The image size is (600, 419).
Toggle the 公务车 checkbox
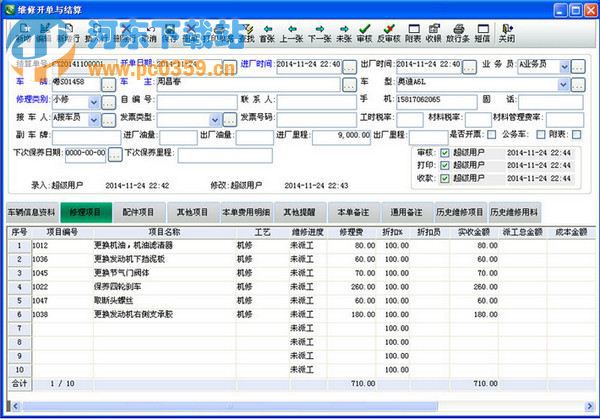(540, 134)
